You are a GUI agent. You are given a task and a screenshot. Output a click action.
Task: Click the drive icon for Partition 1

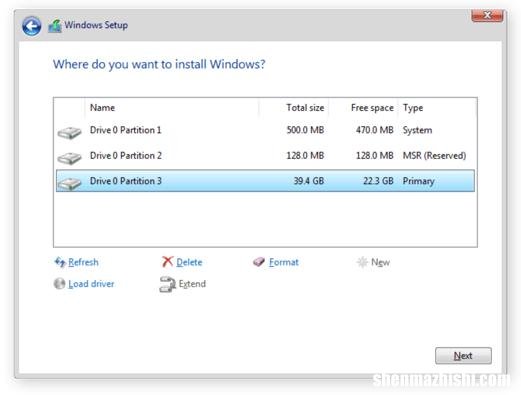[69, 132]
